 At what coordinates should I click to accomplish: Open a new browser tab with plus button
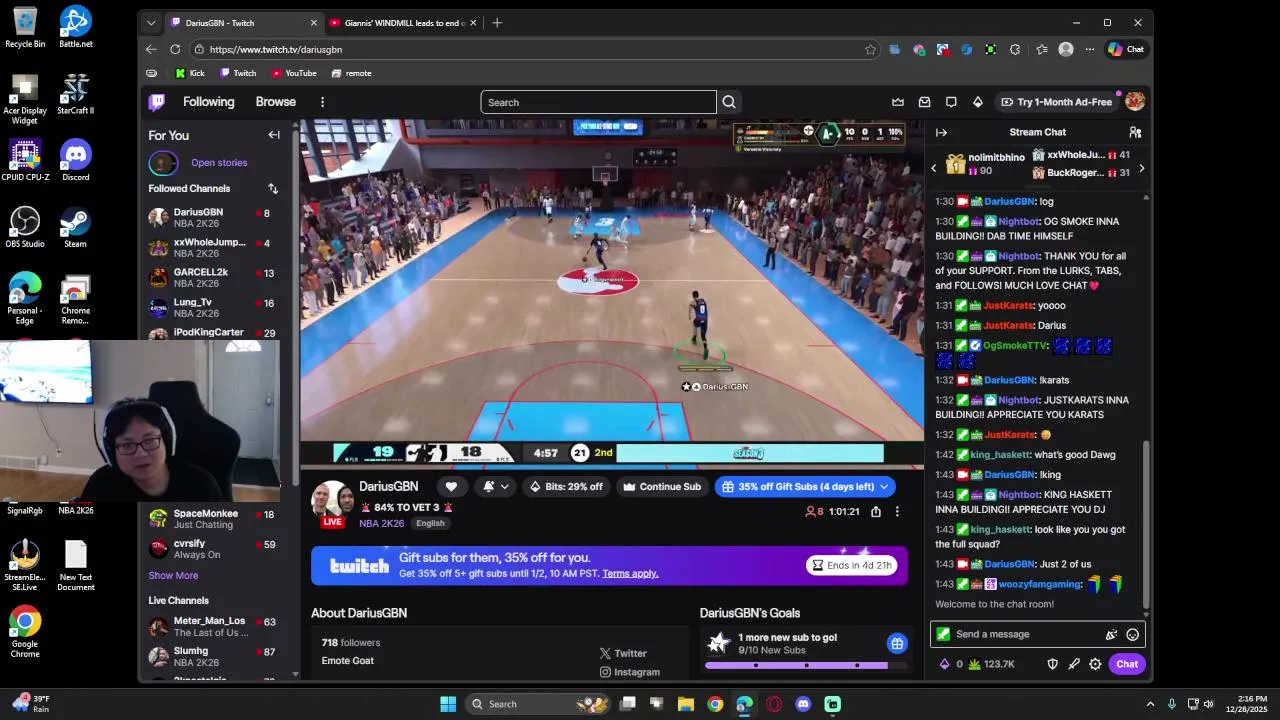click(497, 22)
